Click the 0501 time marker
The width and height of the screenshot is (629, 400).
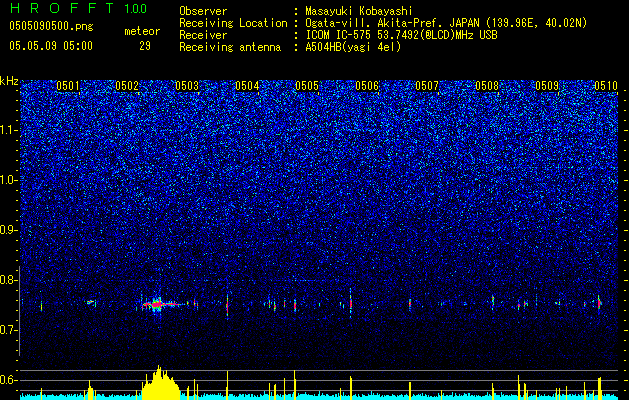(68, 85)
